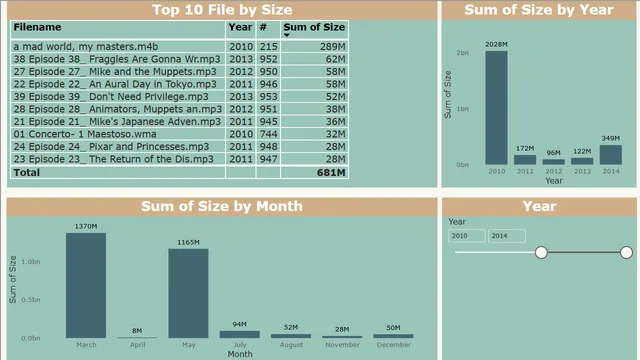Select the November bar in monthly chart

pyautogui.click(x=342, y=337)
